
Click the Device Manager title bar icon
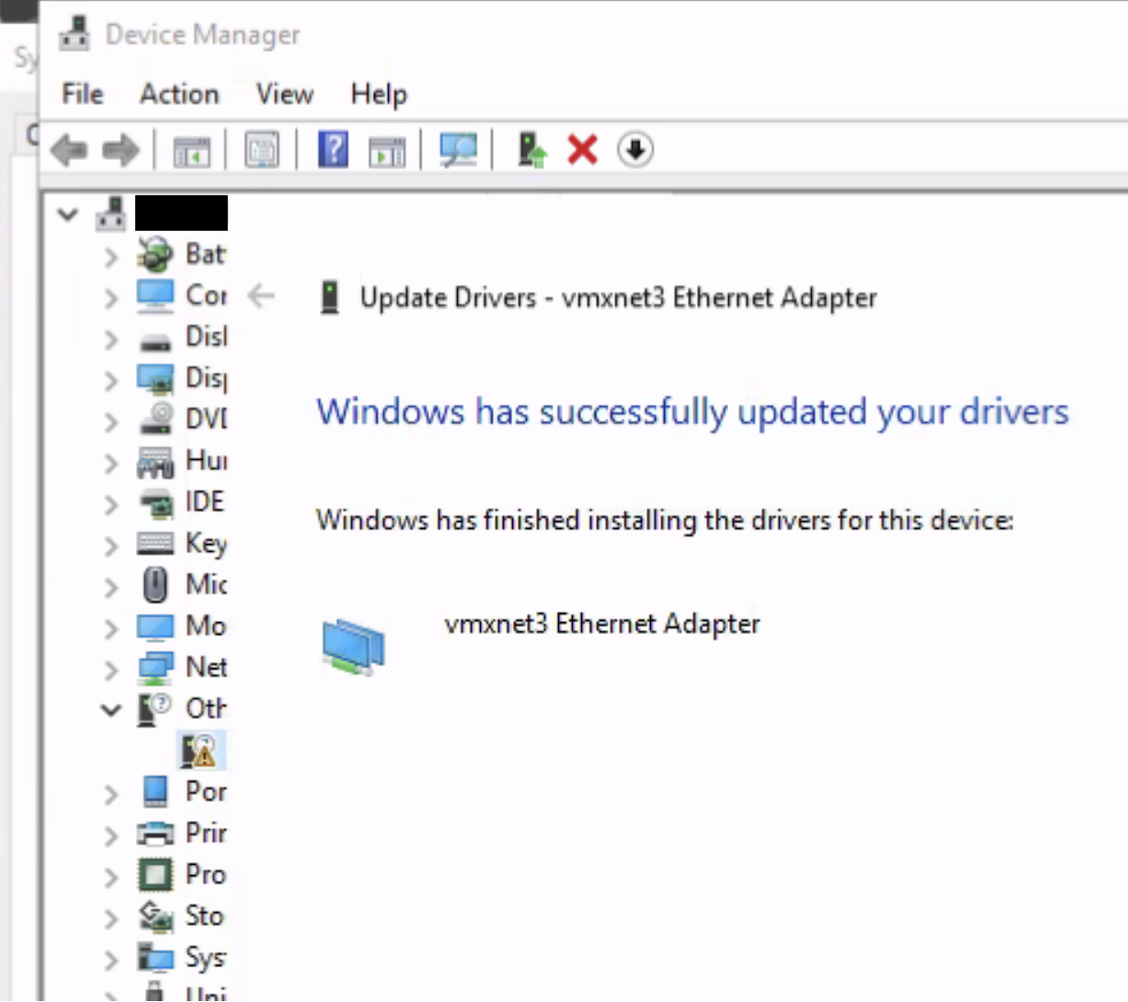coord(75,33)
